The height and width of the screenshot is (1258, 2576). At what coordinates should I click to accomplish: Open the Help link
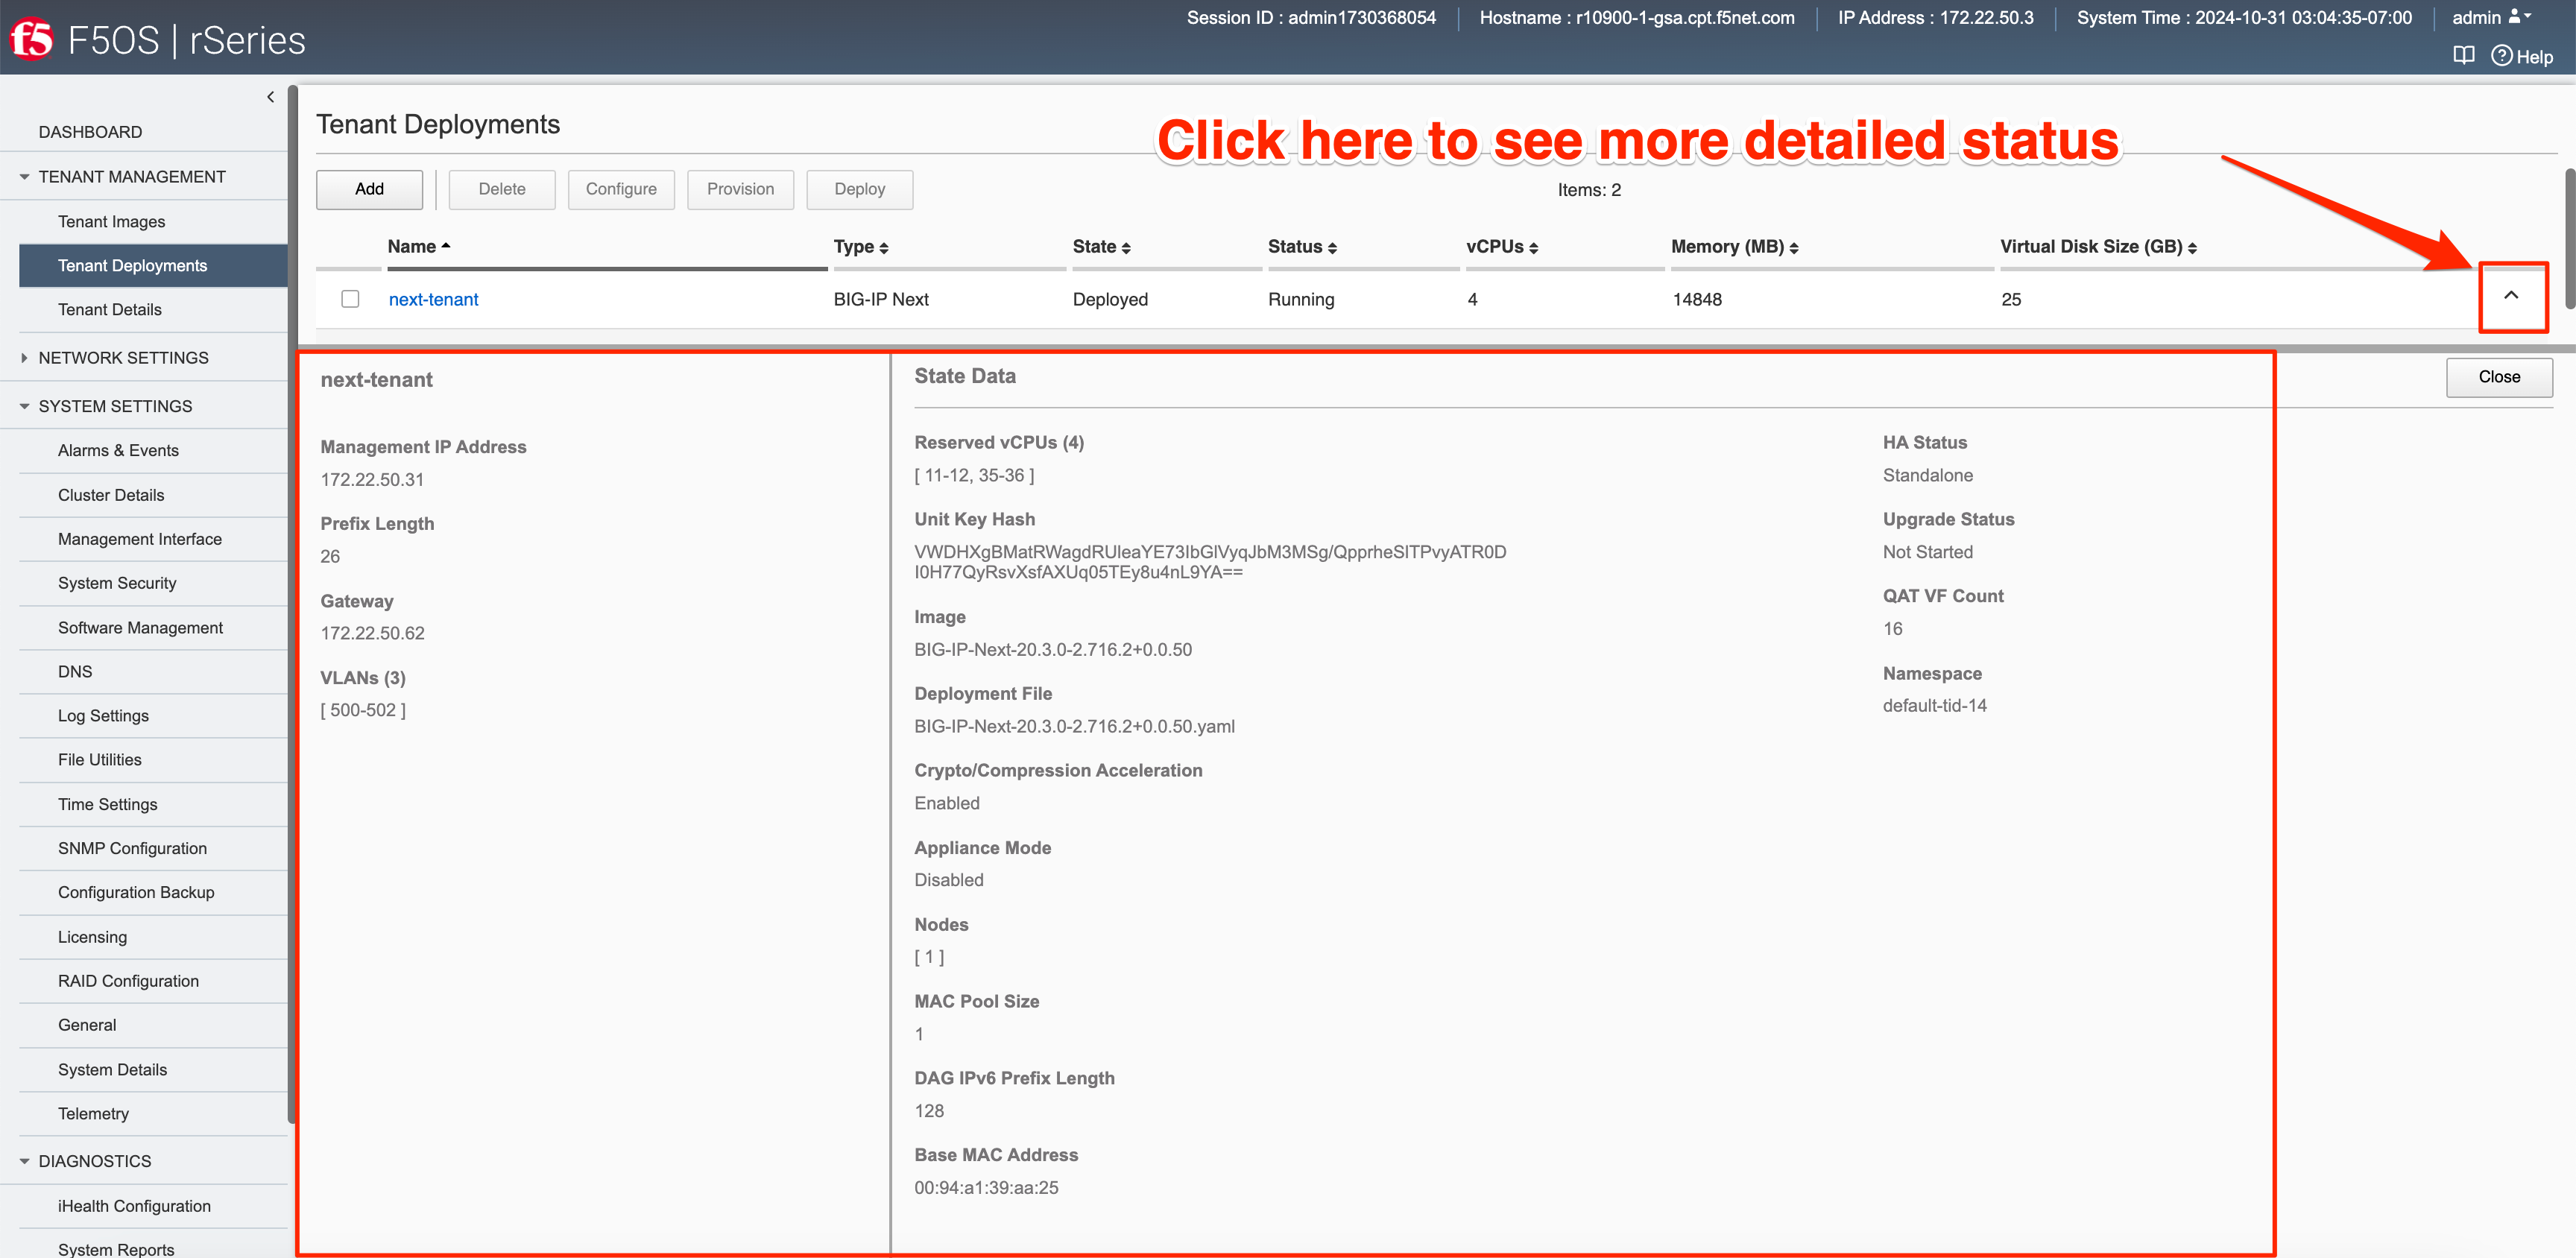click(2521, 56)
